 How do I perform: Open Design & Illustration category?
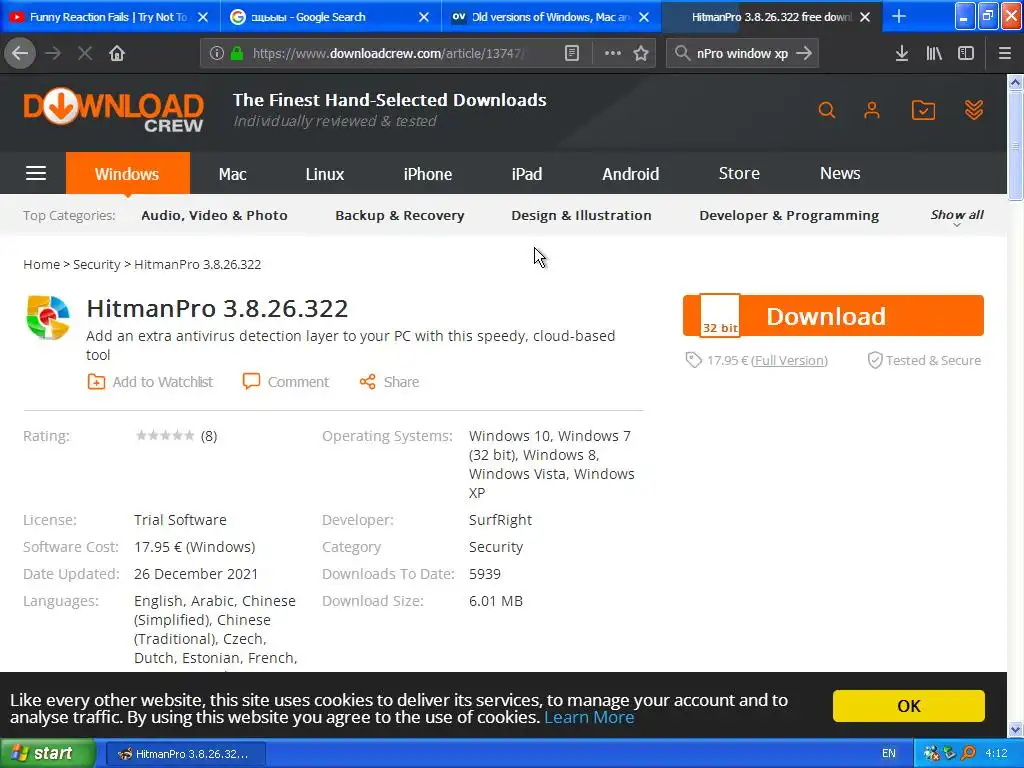click(581, 216)
